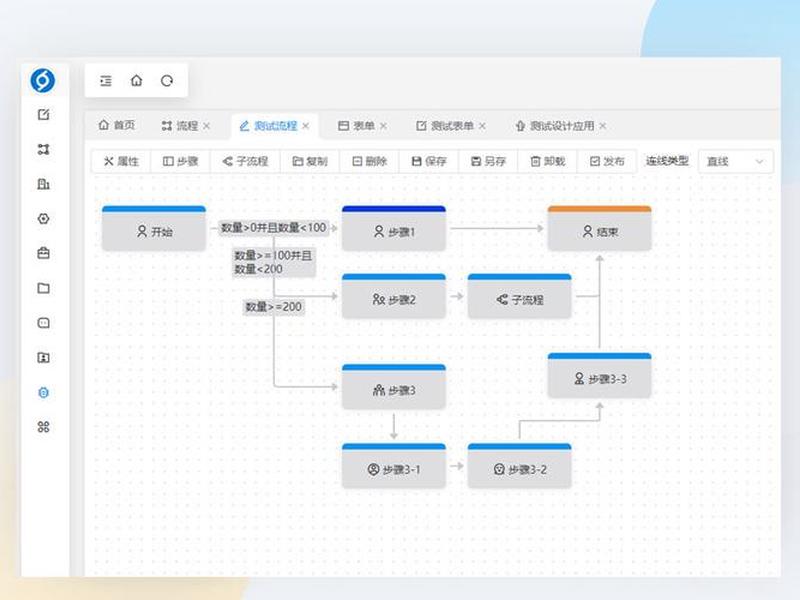Close the 测试表单 tab
The image size is (800, 600).
click(x=482, y=126)
